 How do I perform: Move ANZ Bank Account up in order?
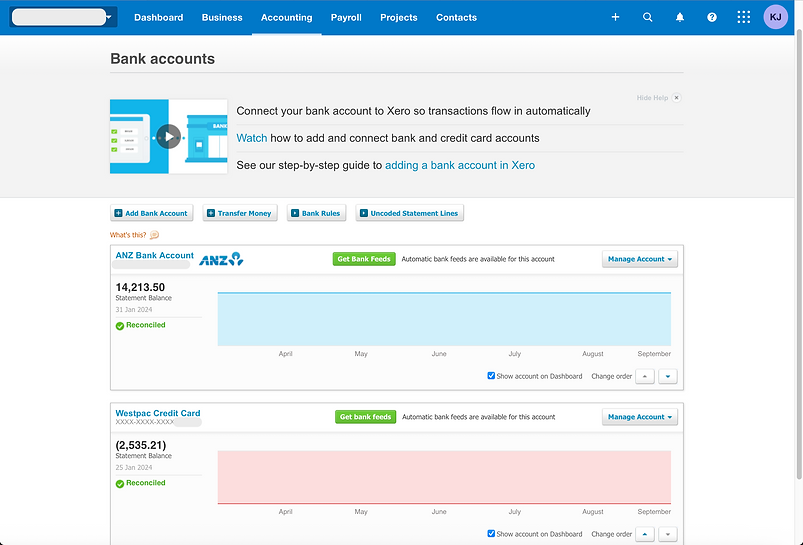pos(645,376)
